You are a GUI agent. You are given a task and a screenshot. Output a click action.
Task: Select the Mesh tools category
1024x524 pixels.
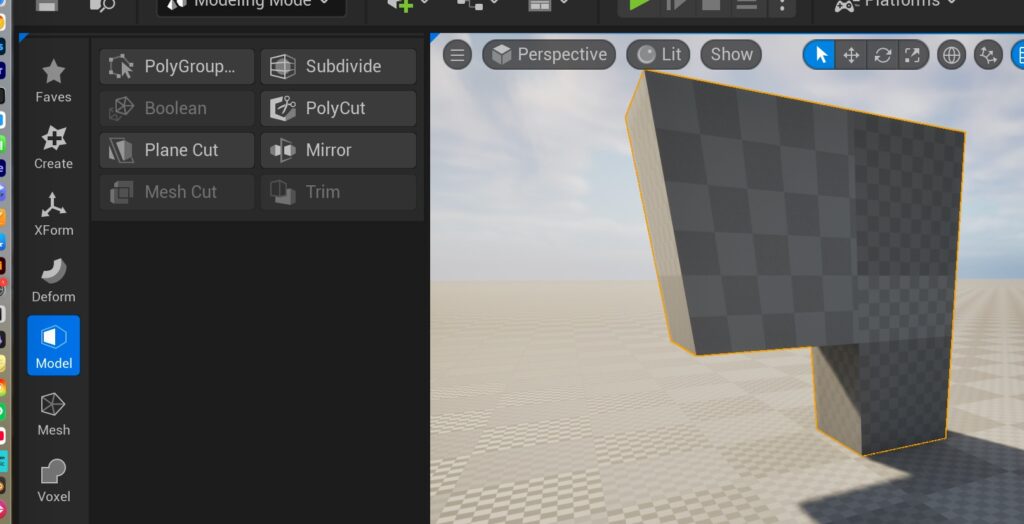click(53, 413)
